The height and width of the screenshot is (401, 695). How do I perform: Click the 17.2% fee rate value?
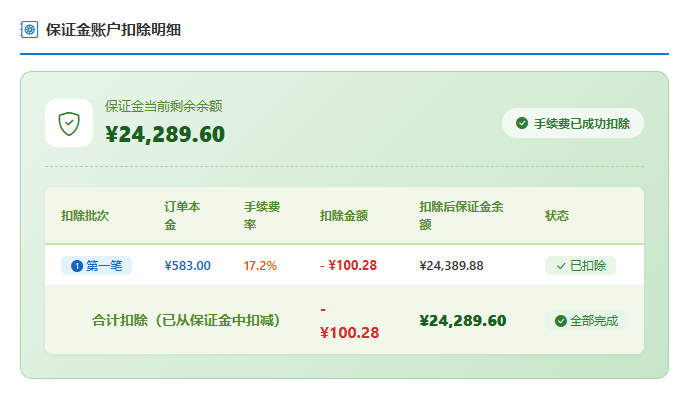click(260, 266)
